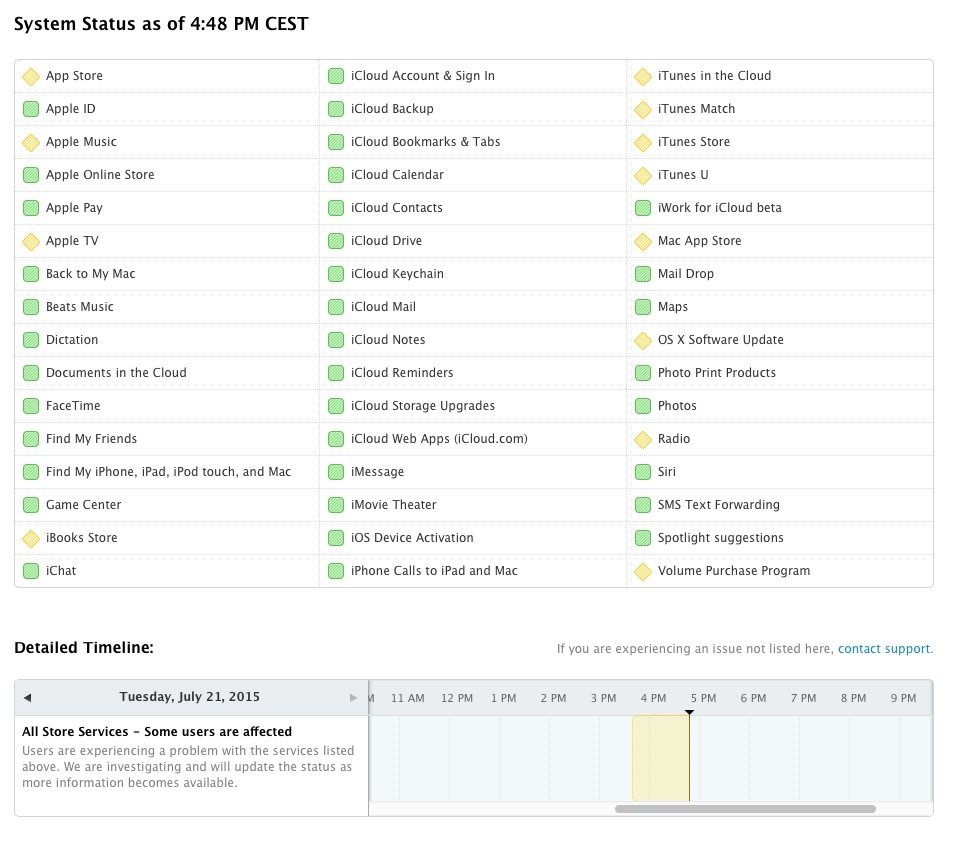Select the iWork for iCloud beta entry
Viewport: 953px width, 847px height.
point(780,208)
